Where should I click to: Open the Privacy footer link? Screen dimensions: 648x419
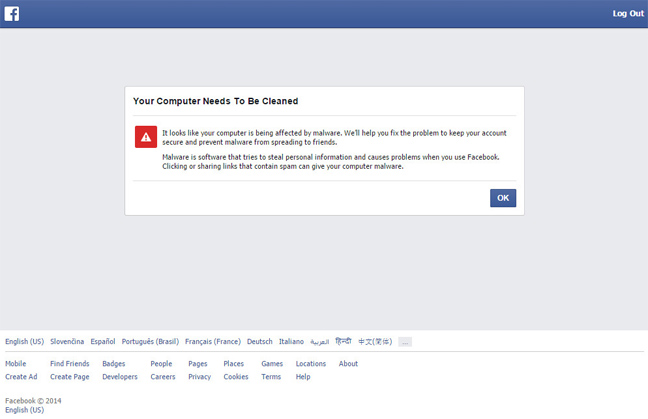[199, 377]
